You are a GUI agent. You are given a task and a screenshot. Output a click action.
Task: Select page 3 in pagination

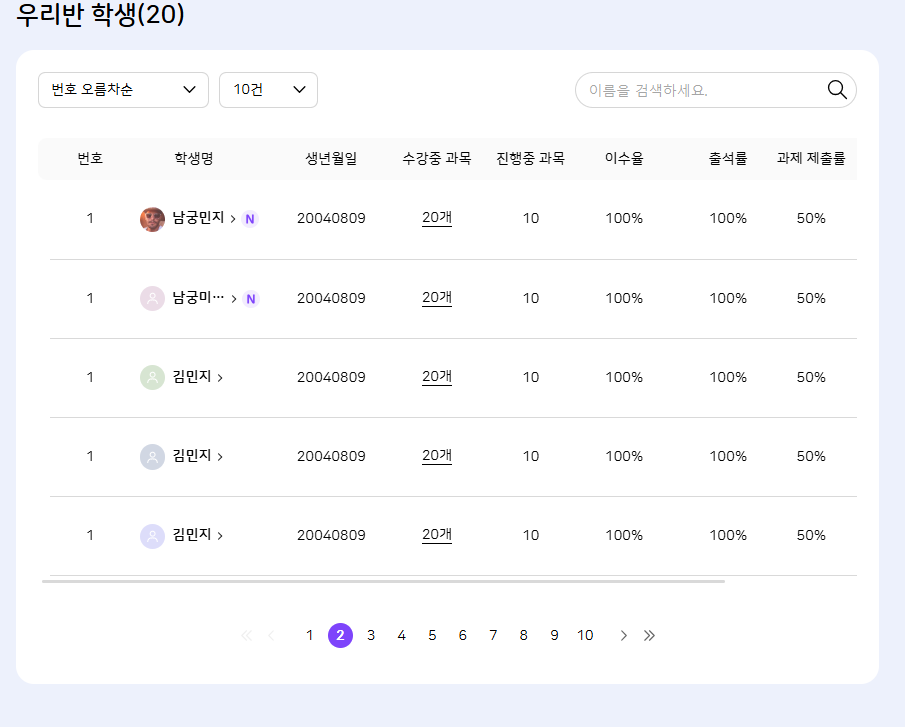(371, 636)
